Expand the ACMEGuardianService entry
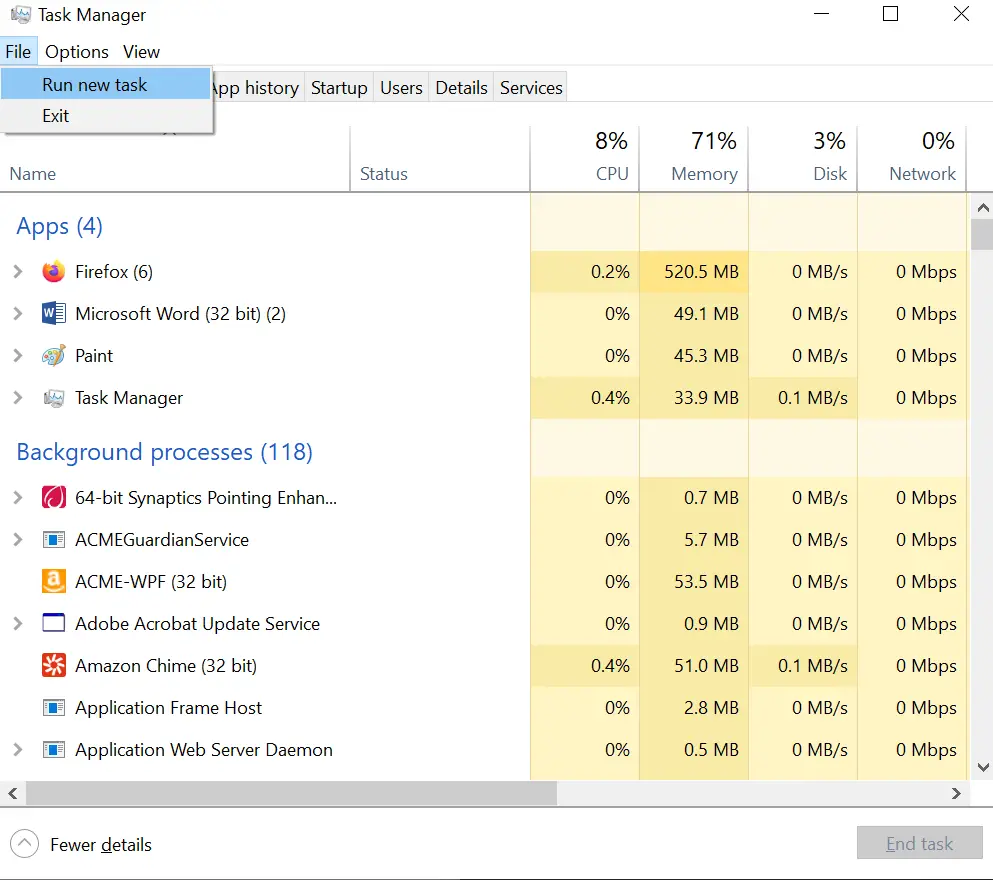993x880 pixels. click(18, 539)
